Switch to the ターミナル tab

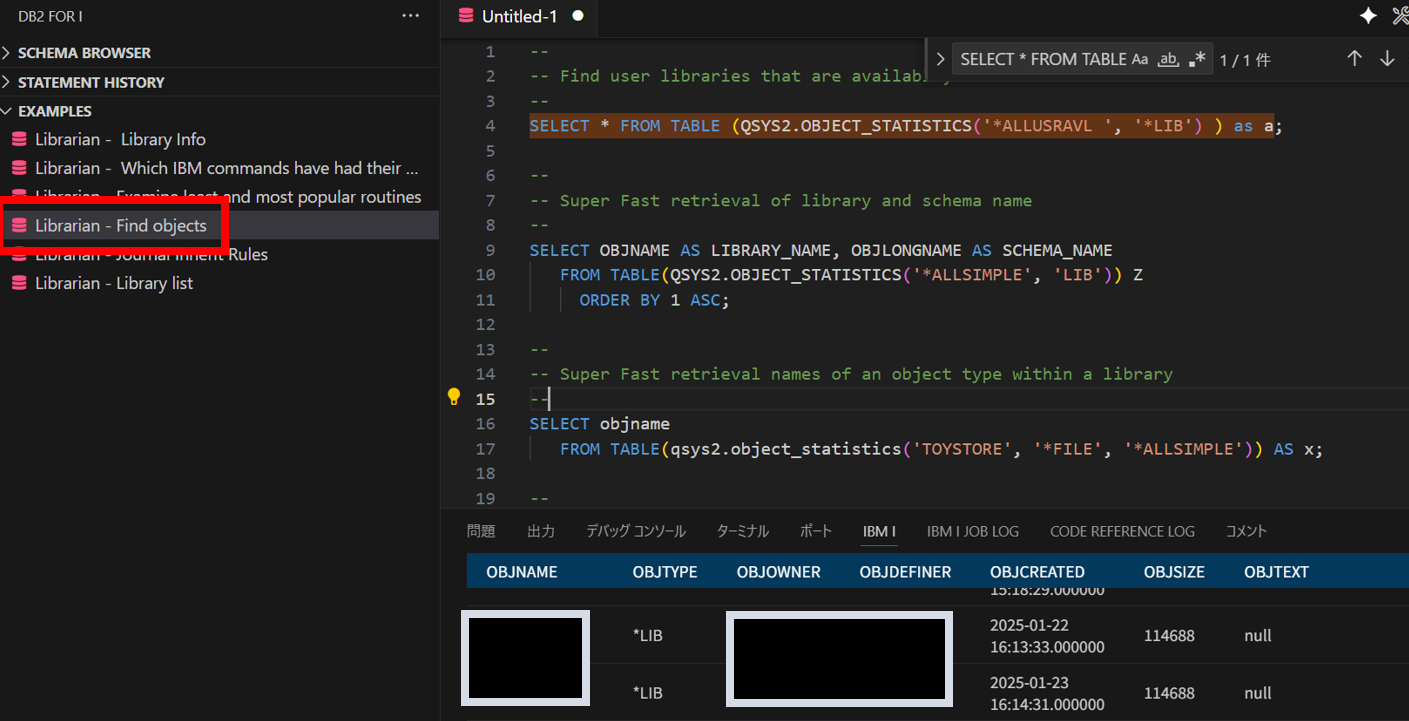click(743, 531)
